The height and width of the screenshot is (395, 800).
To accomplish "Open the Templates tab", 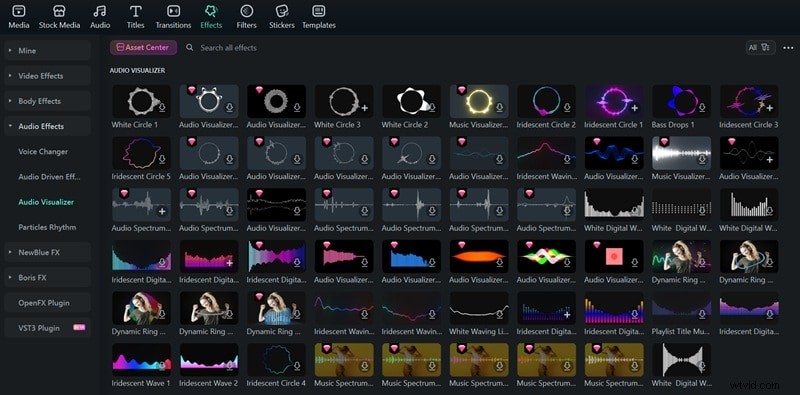I will click(x=319, y=17).
